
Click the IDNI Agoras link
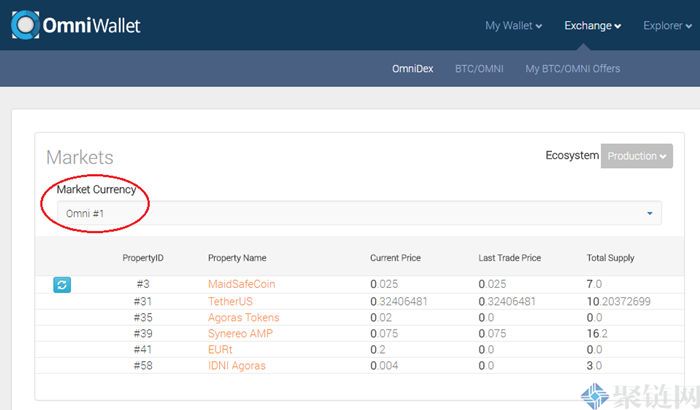click(237, 365)
